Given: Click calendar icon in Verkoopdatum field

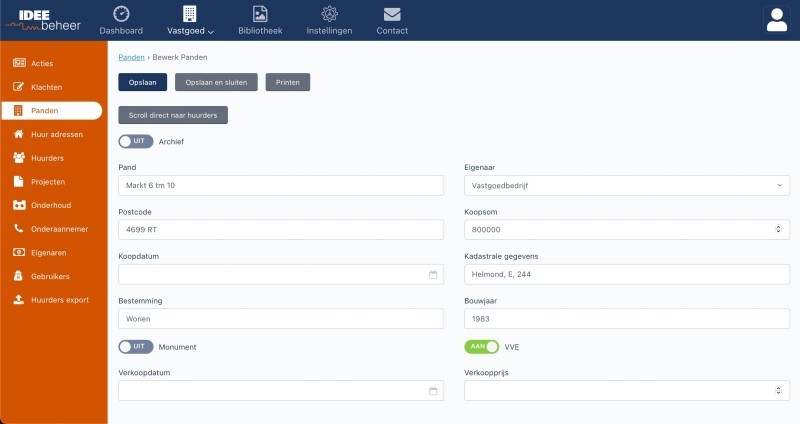Looking at the screenshot, I should (x=433, y=391).
